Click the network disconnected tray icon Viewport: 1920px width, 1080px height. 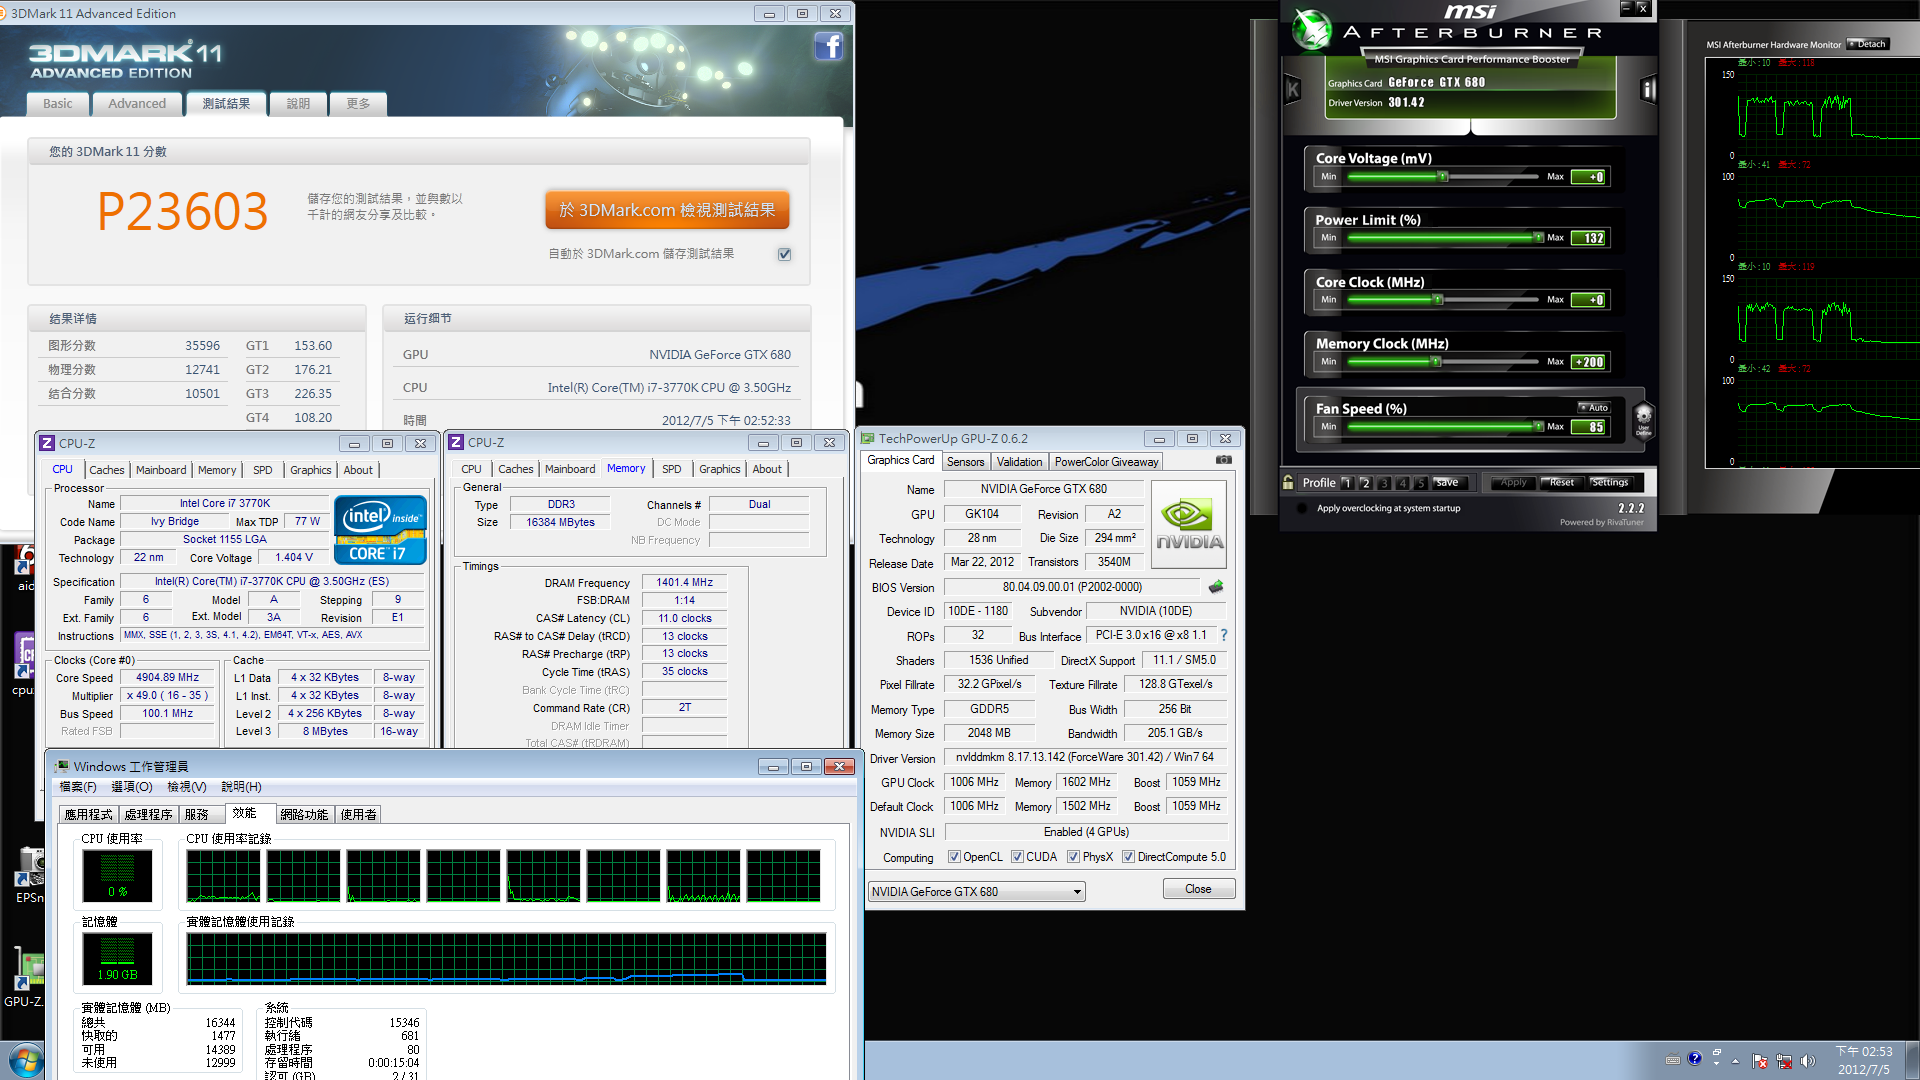(1783, 1061)
